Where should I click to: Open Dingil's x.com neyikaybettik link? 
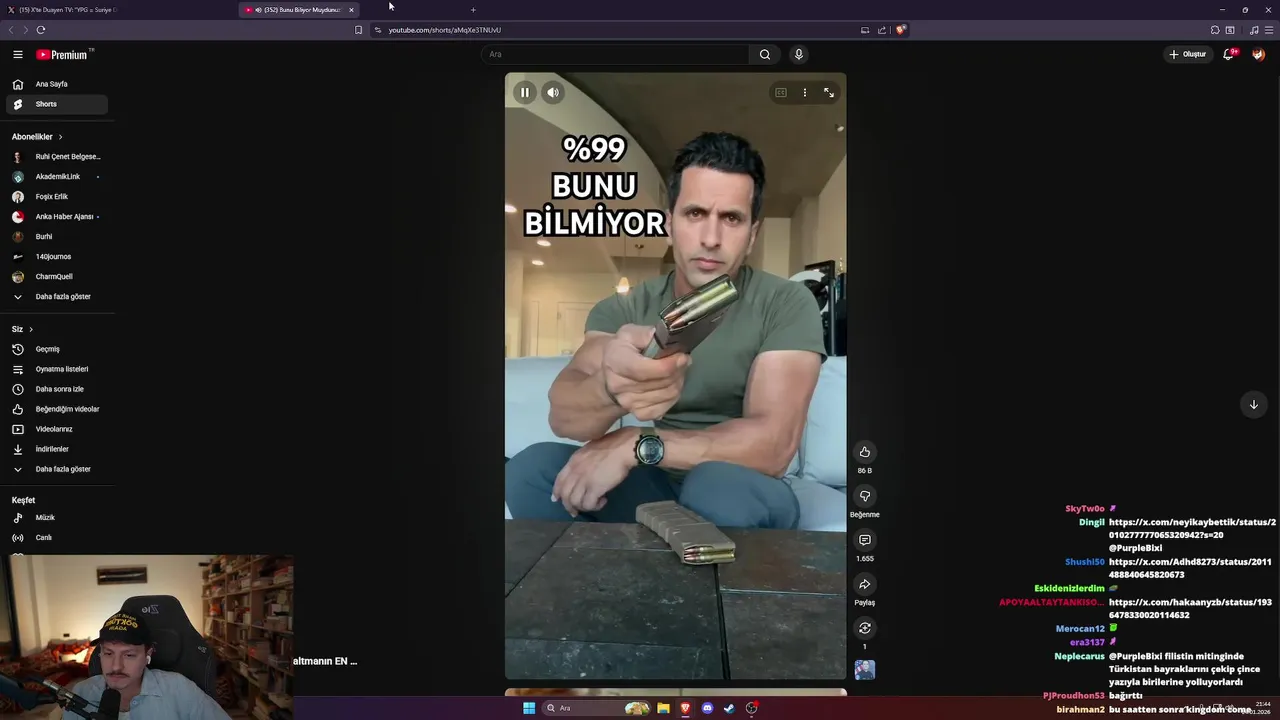(1192, 528)
